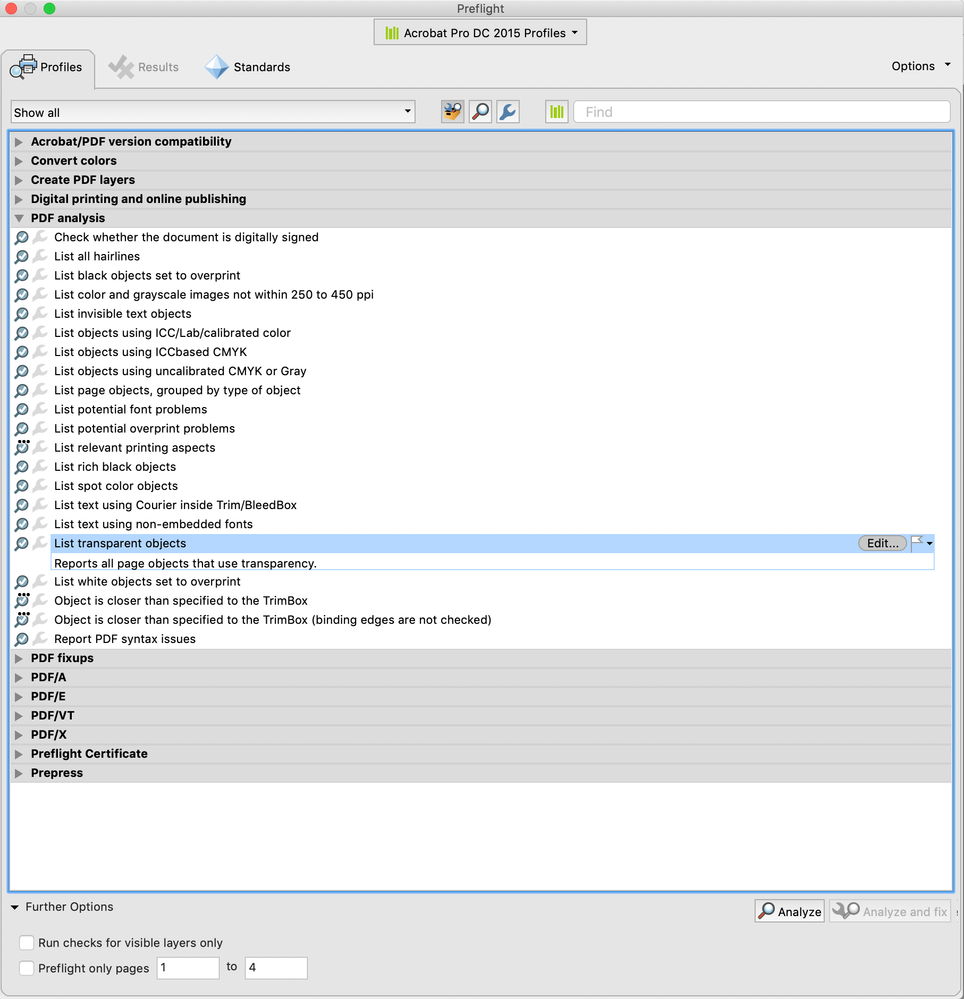Enable Run checks for visible layers only
This screenshot has height=999, width=964.
pos(26,942)
